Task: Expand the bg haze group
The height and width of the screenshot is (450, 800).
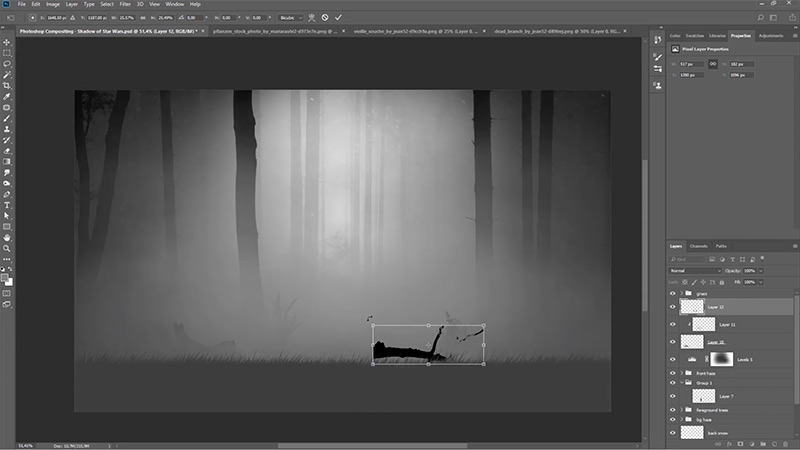Action: click(681, 419)
